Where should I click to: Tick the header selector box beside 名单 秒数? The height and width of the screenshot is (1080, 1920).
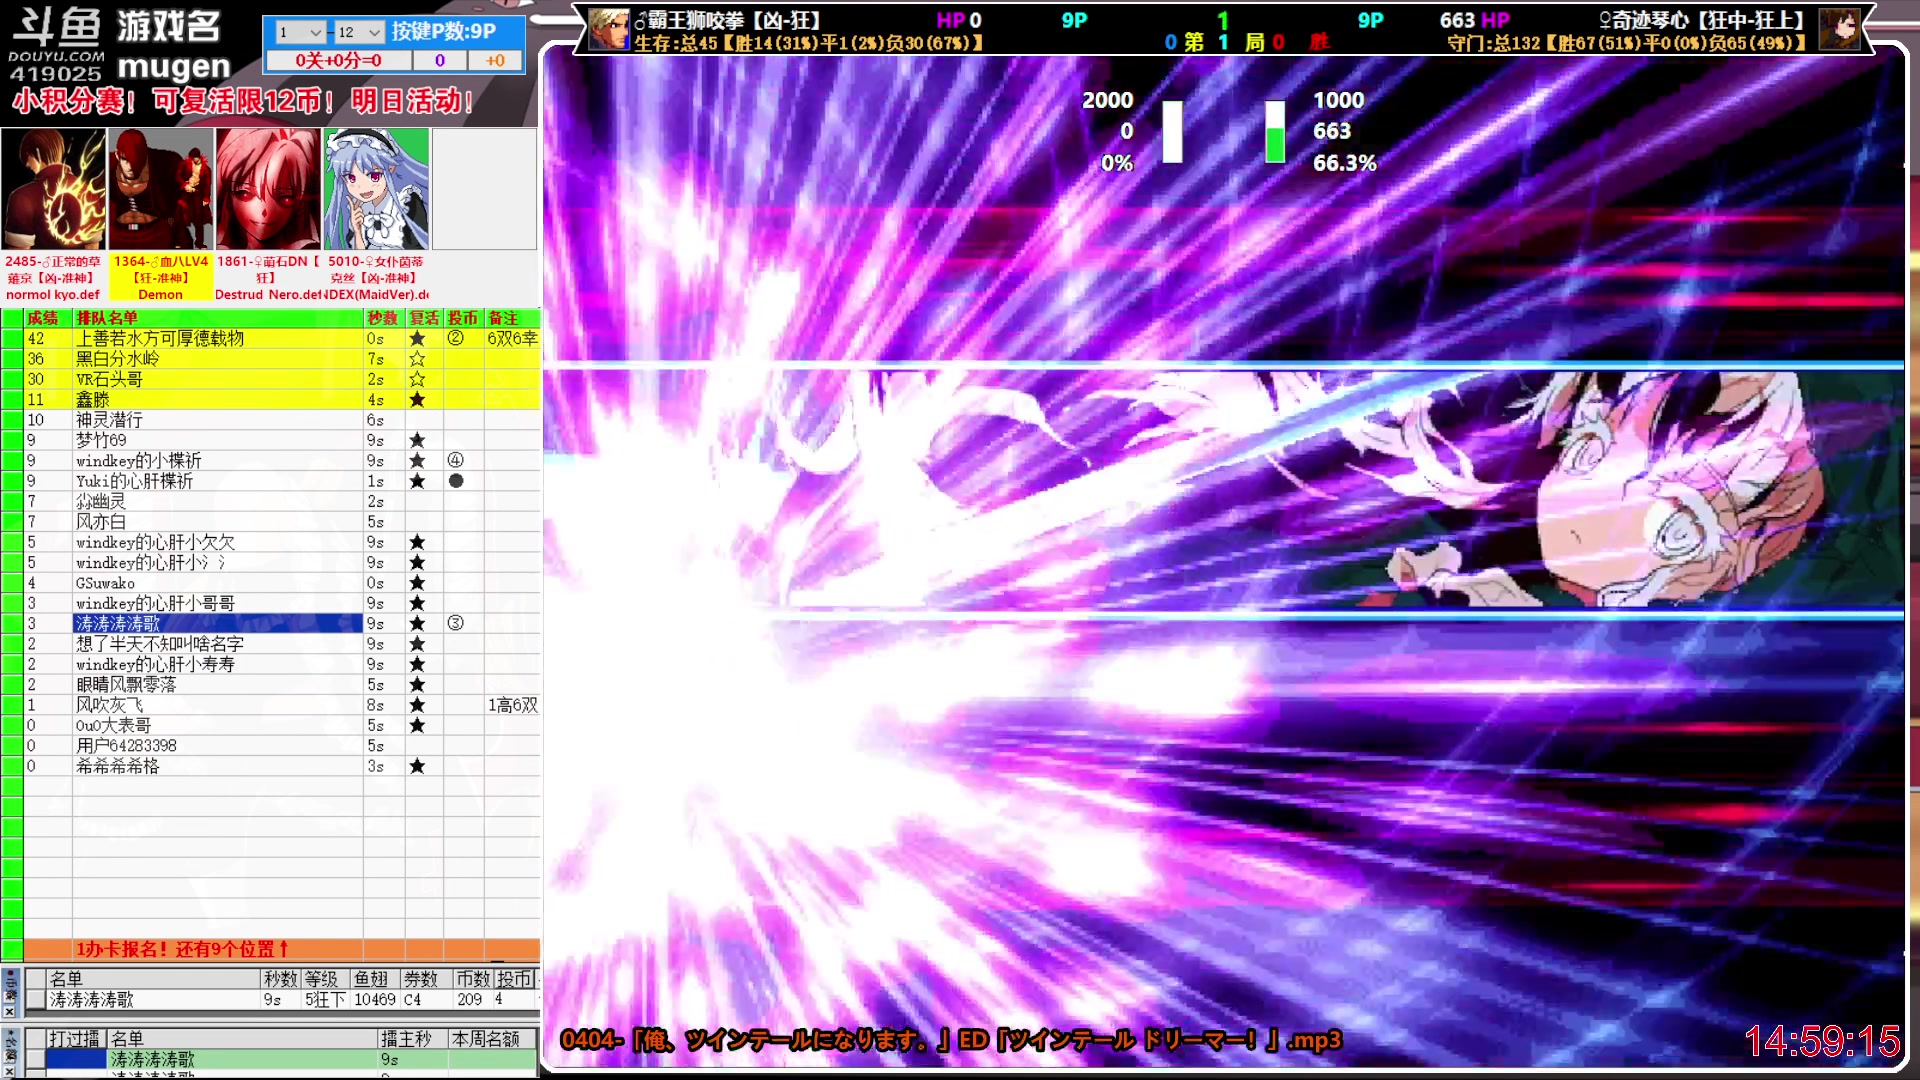[35, 979]
